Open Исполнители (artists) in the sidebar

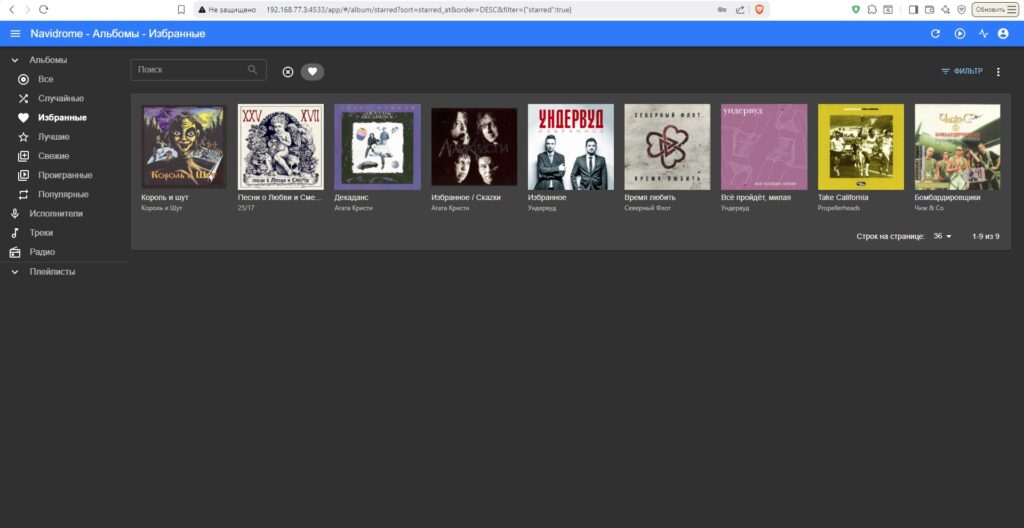click(x=55, y=214)
